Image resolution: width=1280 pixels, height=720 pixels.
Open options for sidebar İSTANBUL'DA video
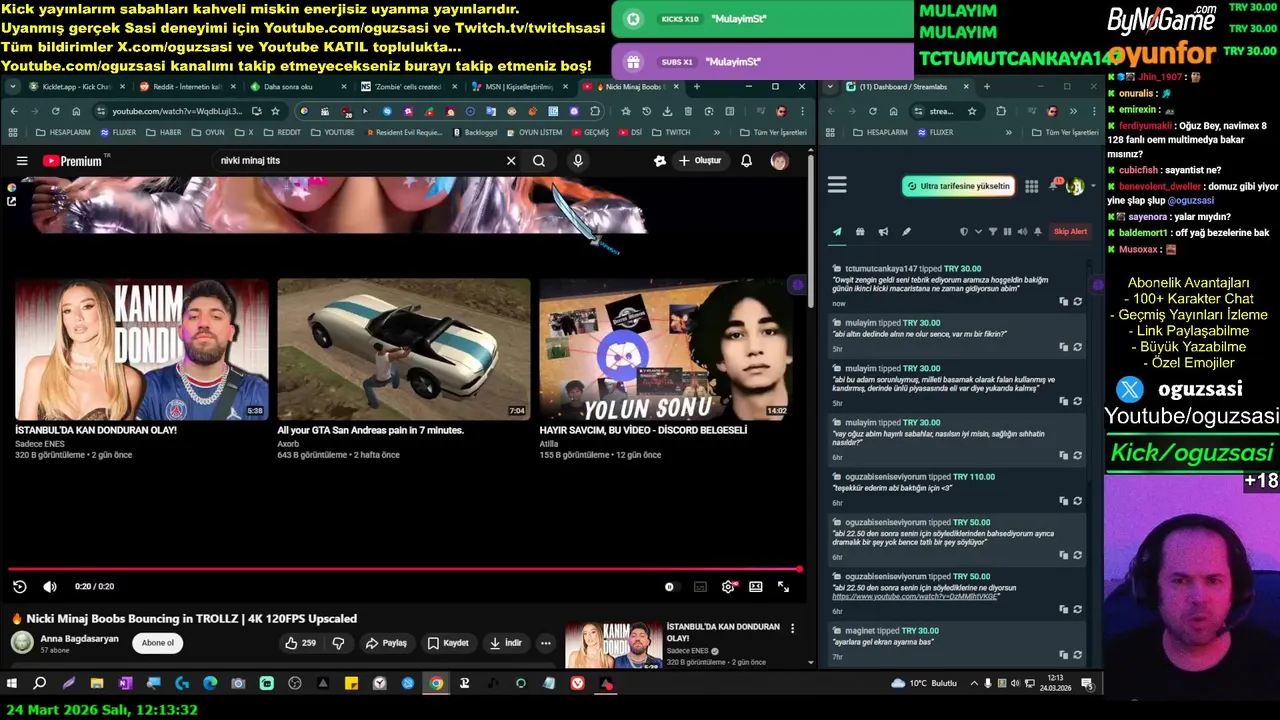(x=792, y=629)
